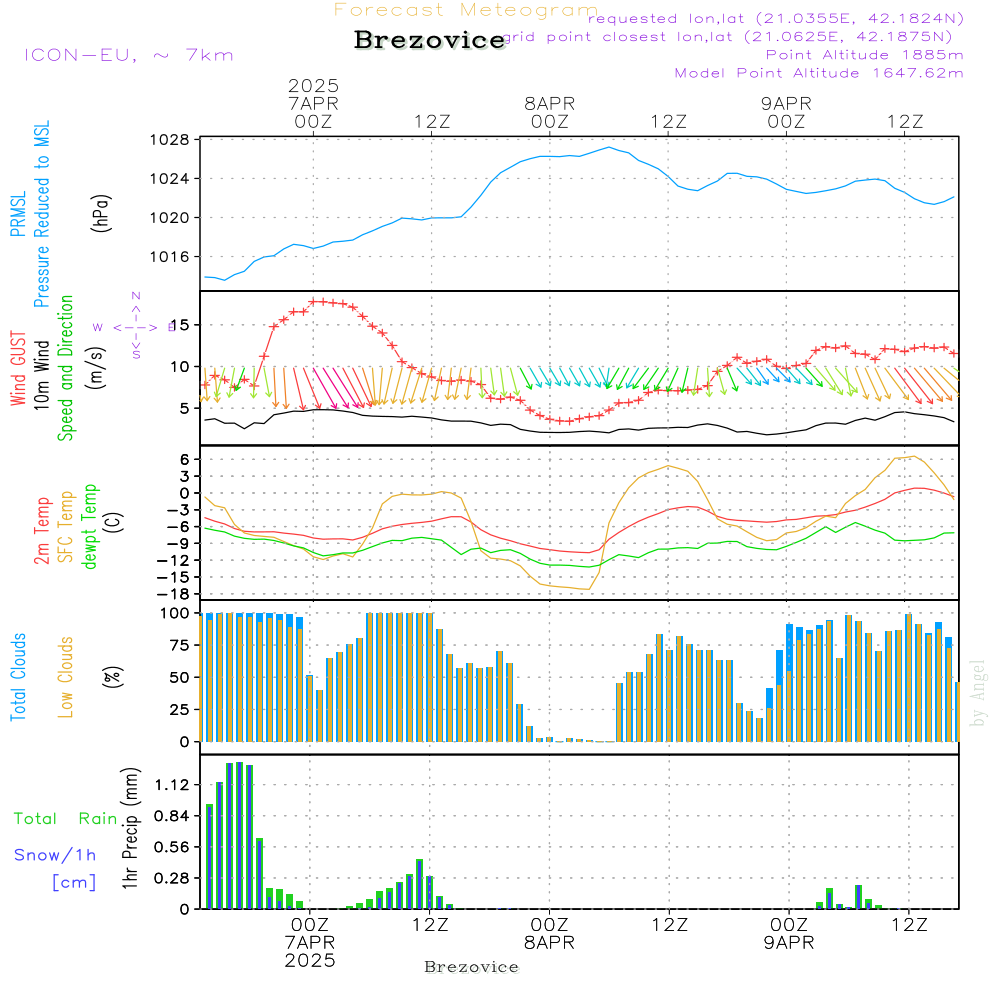Select the "10m Wind" legend label

[x=41, y=374]
